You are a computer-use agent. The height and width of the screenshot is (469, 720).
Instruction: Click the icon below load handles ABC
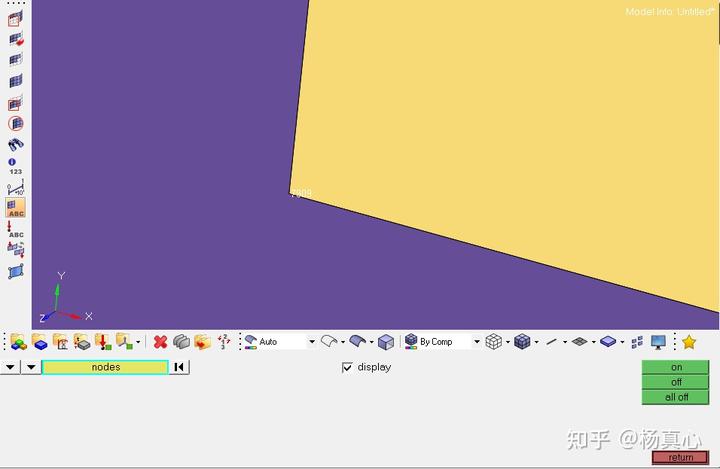point(16,249)
